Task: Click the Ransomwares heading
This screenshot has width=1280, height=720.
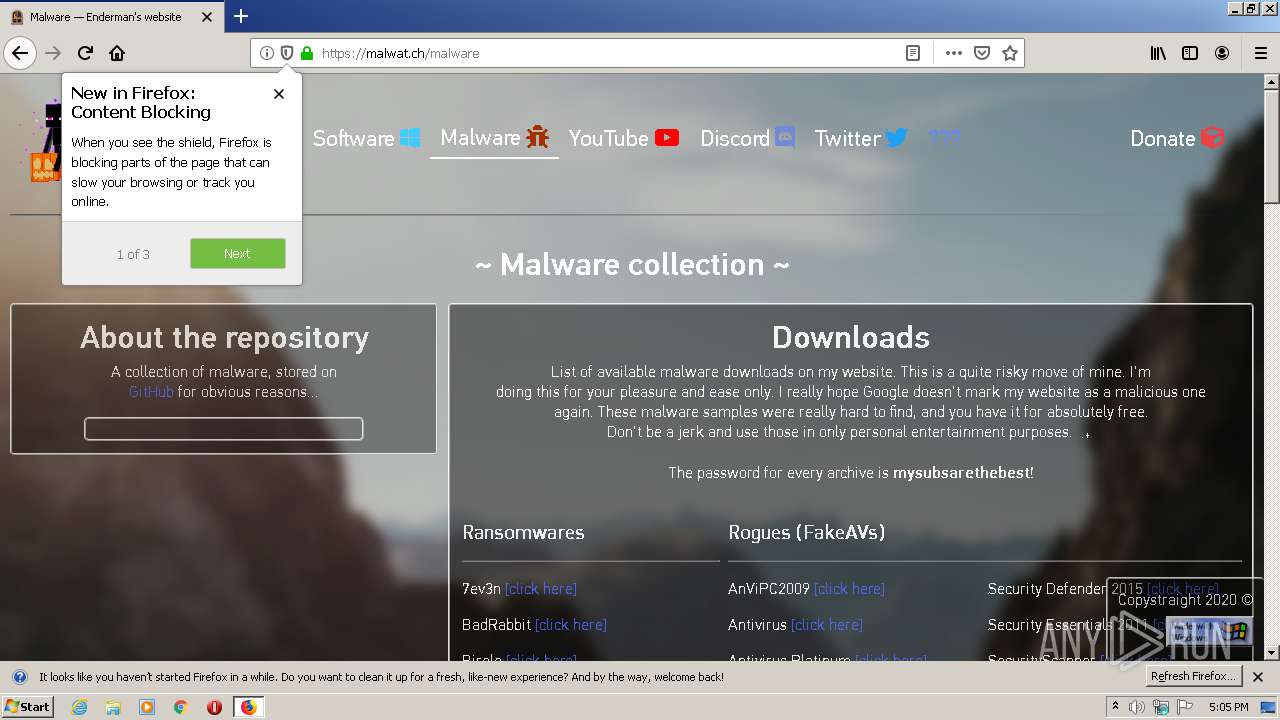Action: [523, 532]
